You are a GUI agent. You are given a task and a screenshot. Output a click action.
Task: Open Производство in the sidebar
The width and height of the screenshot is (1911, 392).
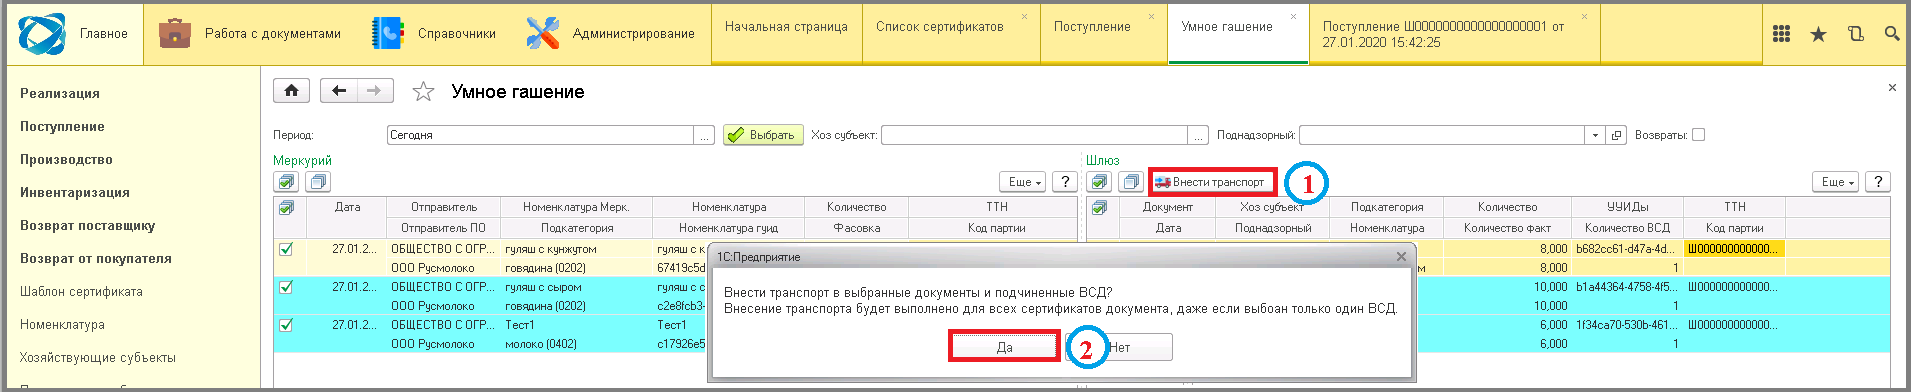tap(66, 159)
